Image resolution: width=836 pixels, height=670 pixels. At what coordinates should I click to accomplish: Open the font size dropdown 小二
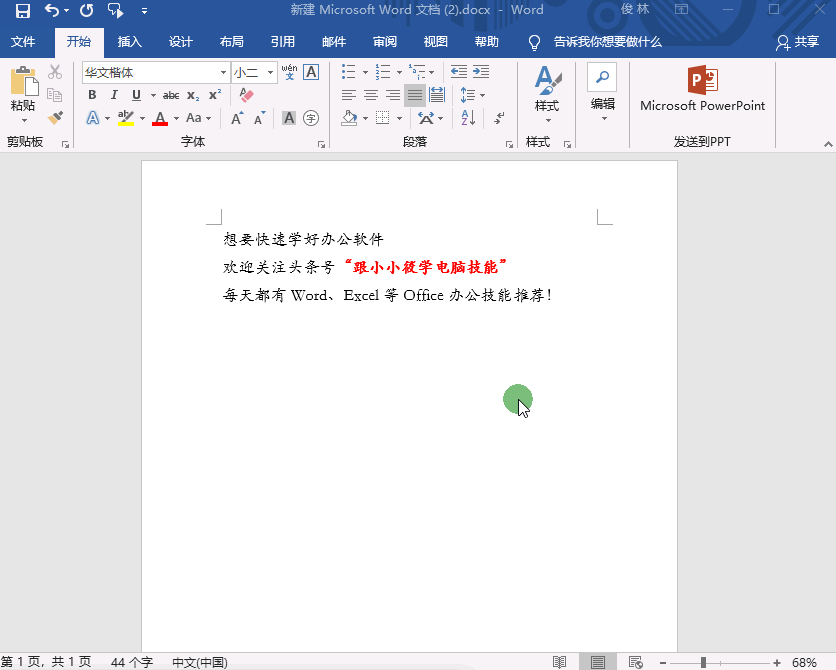(x=270, y=73)
